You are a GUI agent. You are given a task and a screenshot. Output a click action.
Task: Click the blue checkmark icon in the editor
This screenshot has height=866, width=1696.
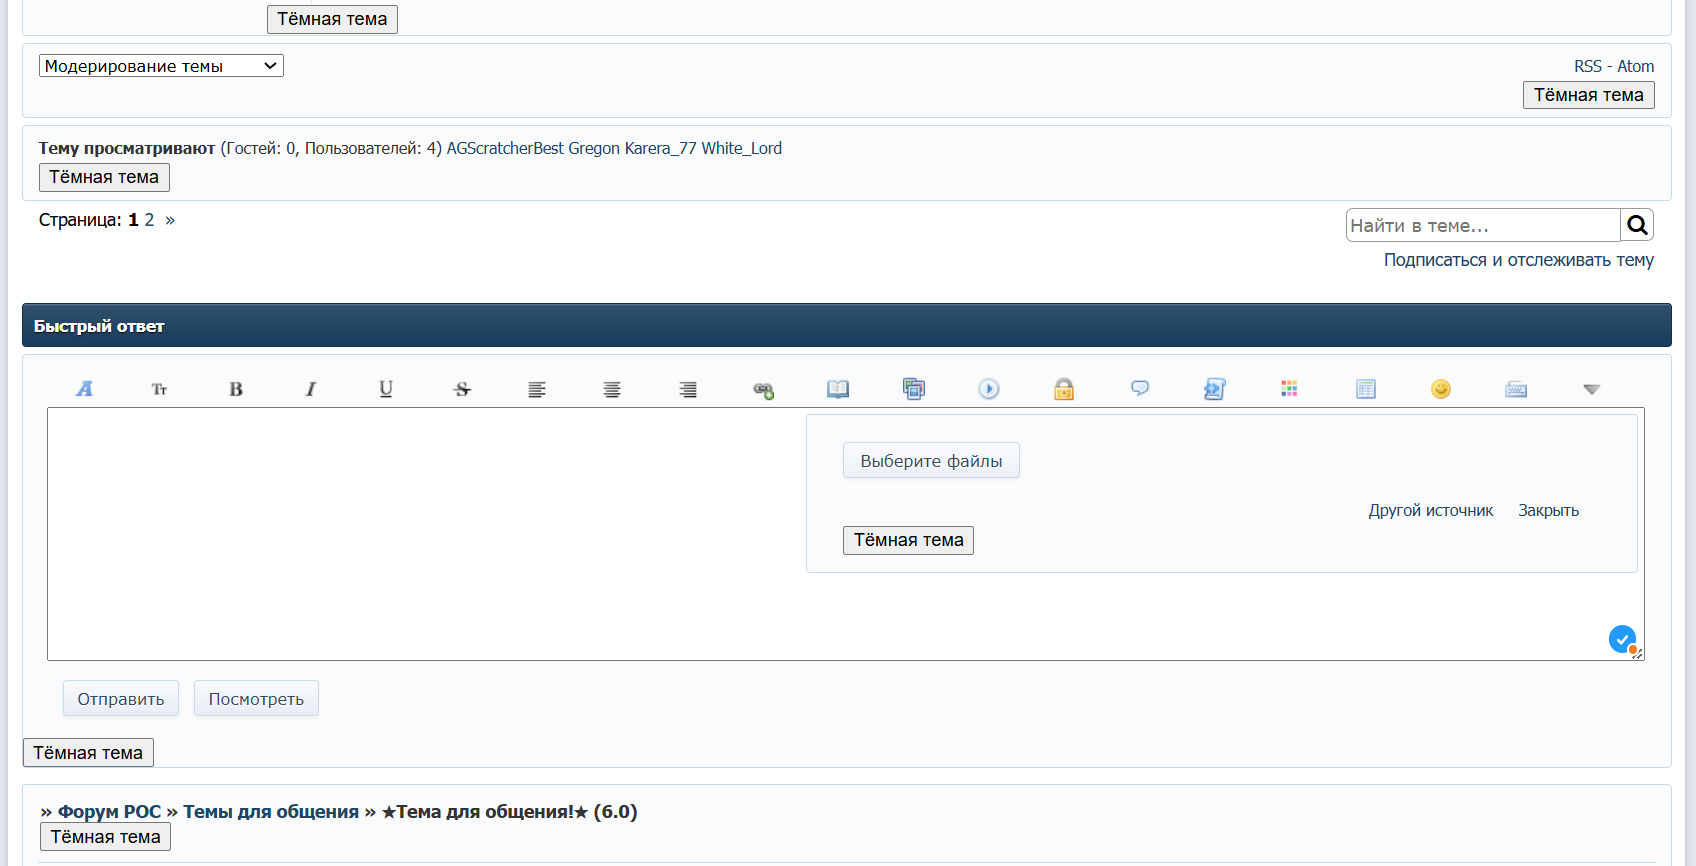click(x=1622, y=638)
